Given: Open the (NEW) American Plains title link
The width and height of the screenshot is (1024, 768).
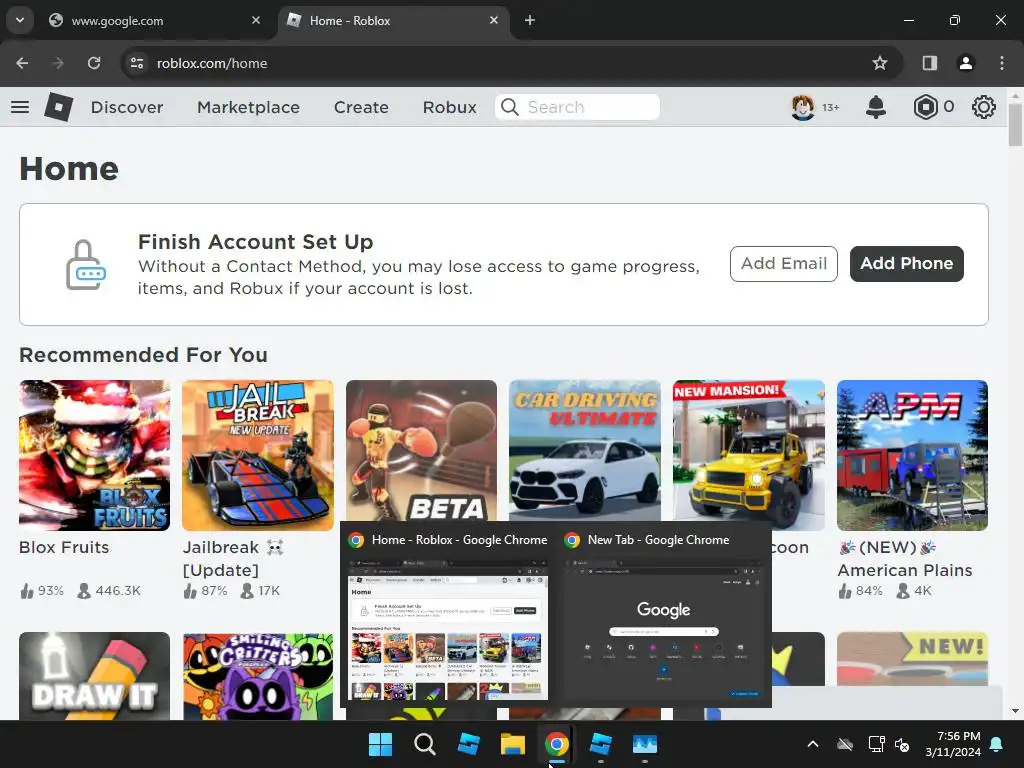Looking at the screenshot, I should [905, 558].
